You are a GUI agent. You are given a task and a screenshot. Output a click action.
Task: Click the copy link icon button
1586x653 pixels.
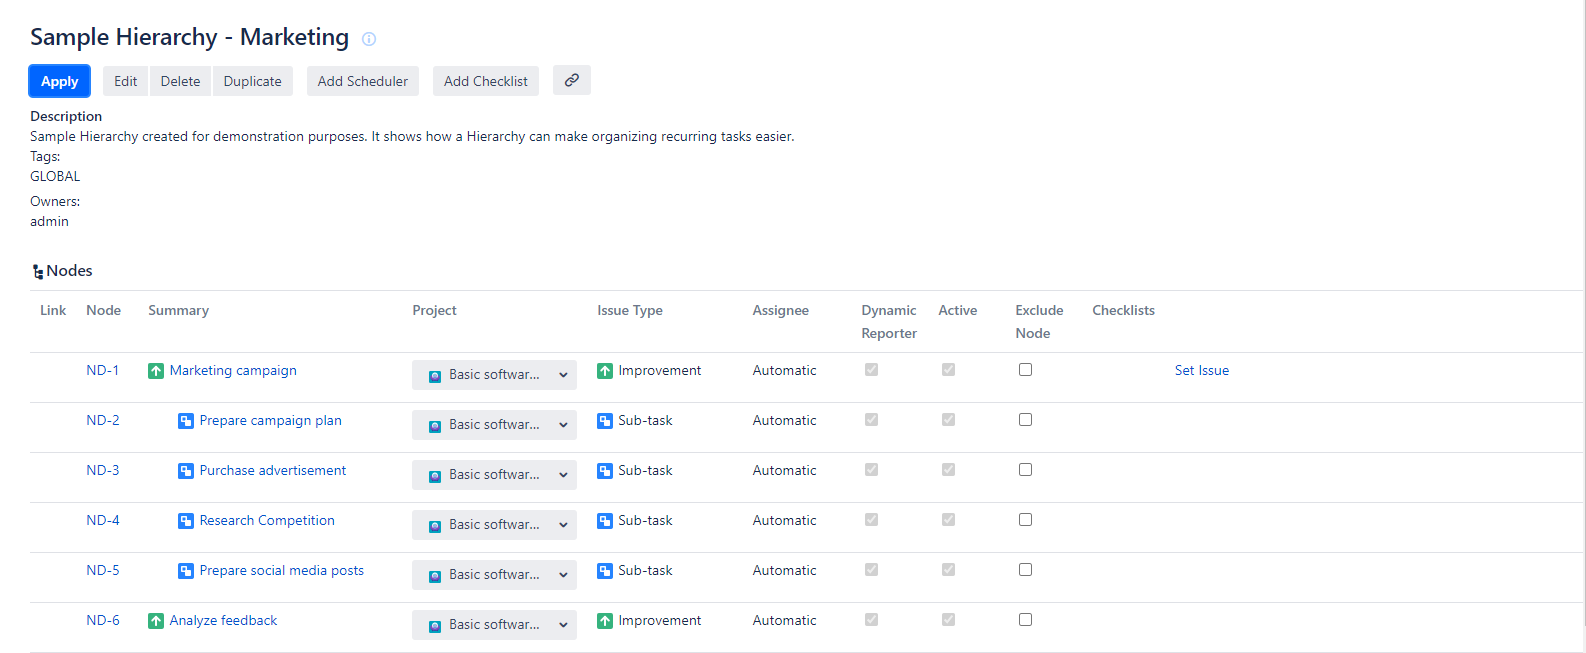tap(571, 80)
